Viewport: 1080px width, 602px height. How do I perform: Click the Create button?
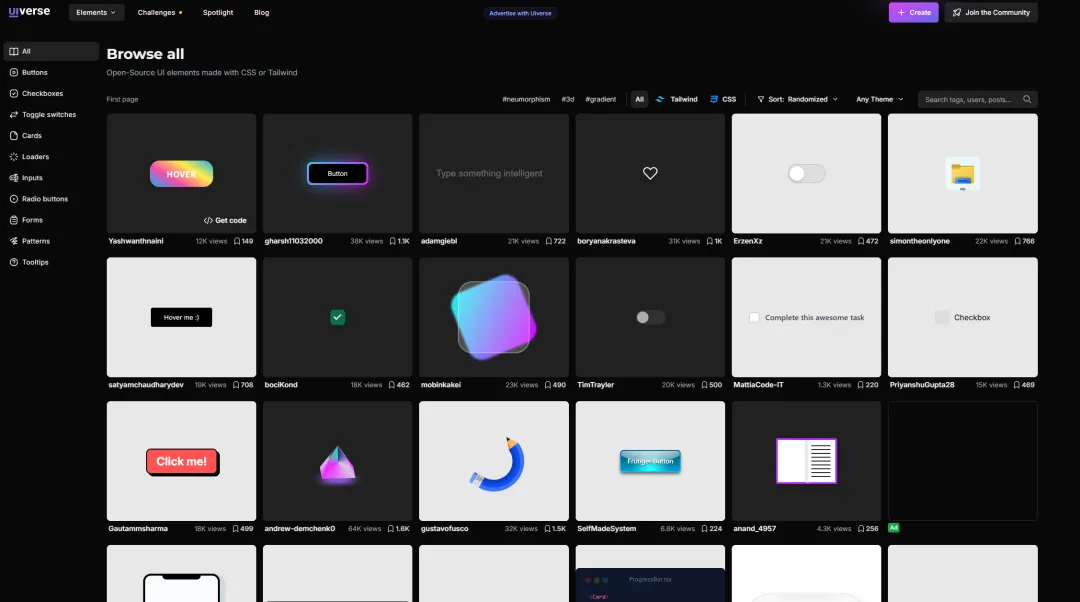(913, 12)
